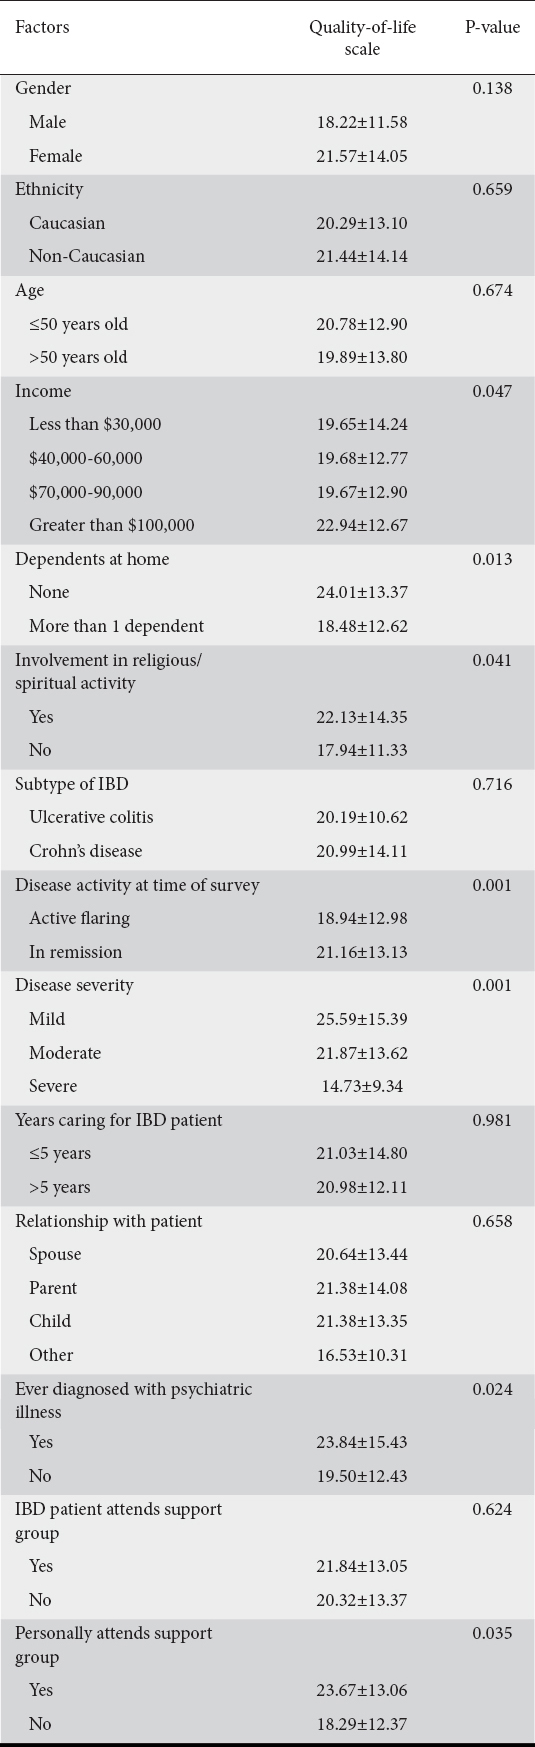Click the P-value column header
Image resolution: width=535 pixels, height=1747 pixels.
492,27
